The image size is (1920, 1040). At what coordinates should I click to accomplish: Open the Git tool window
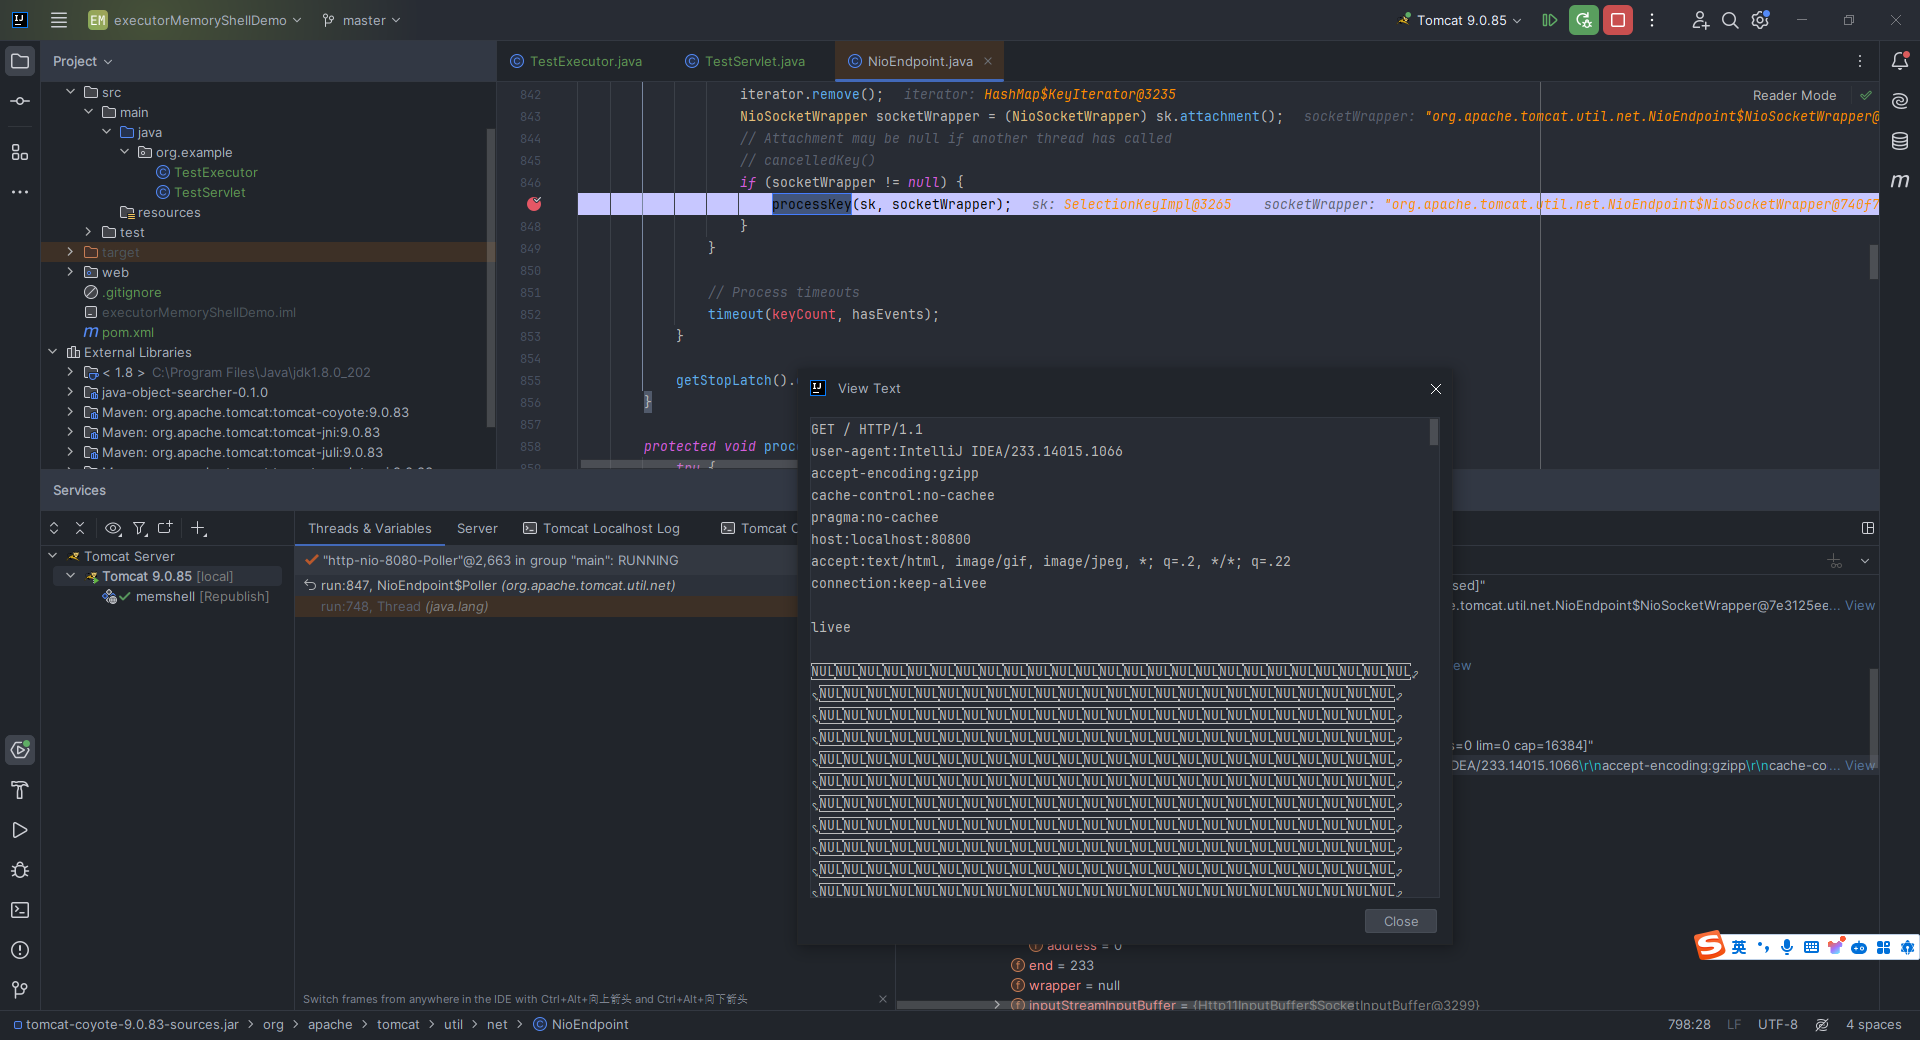pos(20,990)
